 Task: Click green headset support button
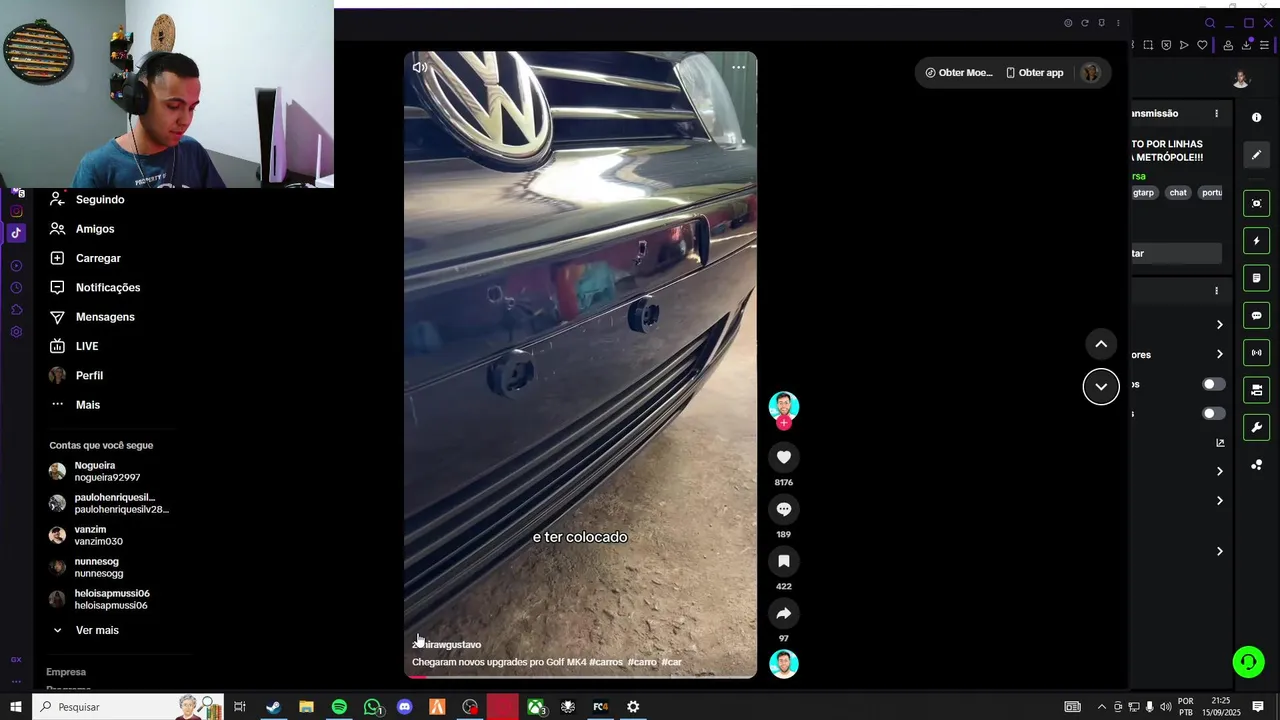click(1248, 662)
